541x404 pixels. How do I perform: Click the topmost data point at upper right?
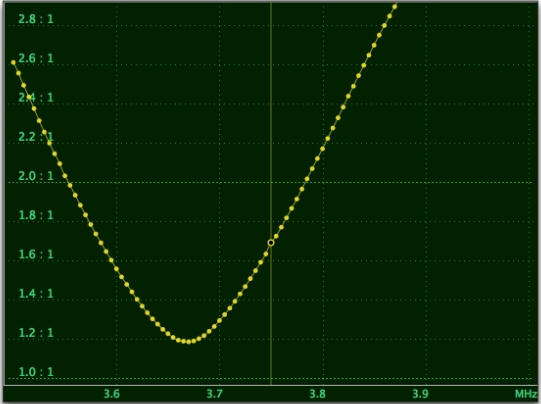click(395, 6)
